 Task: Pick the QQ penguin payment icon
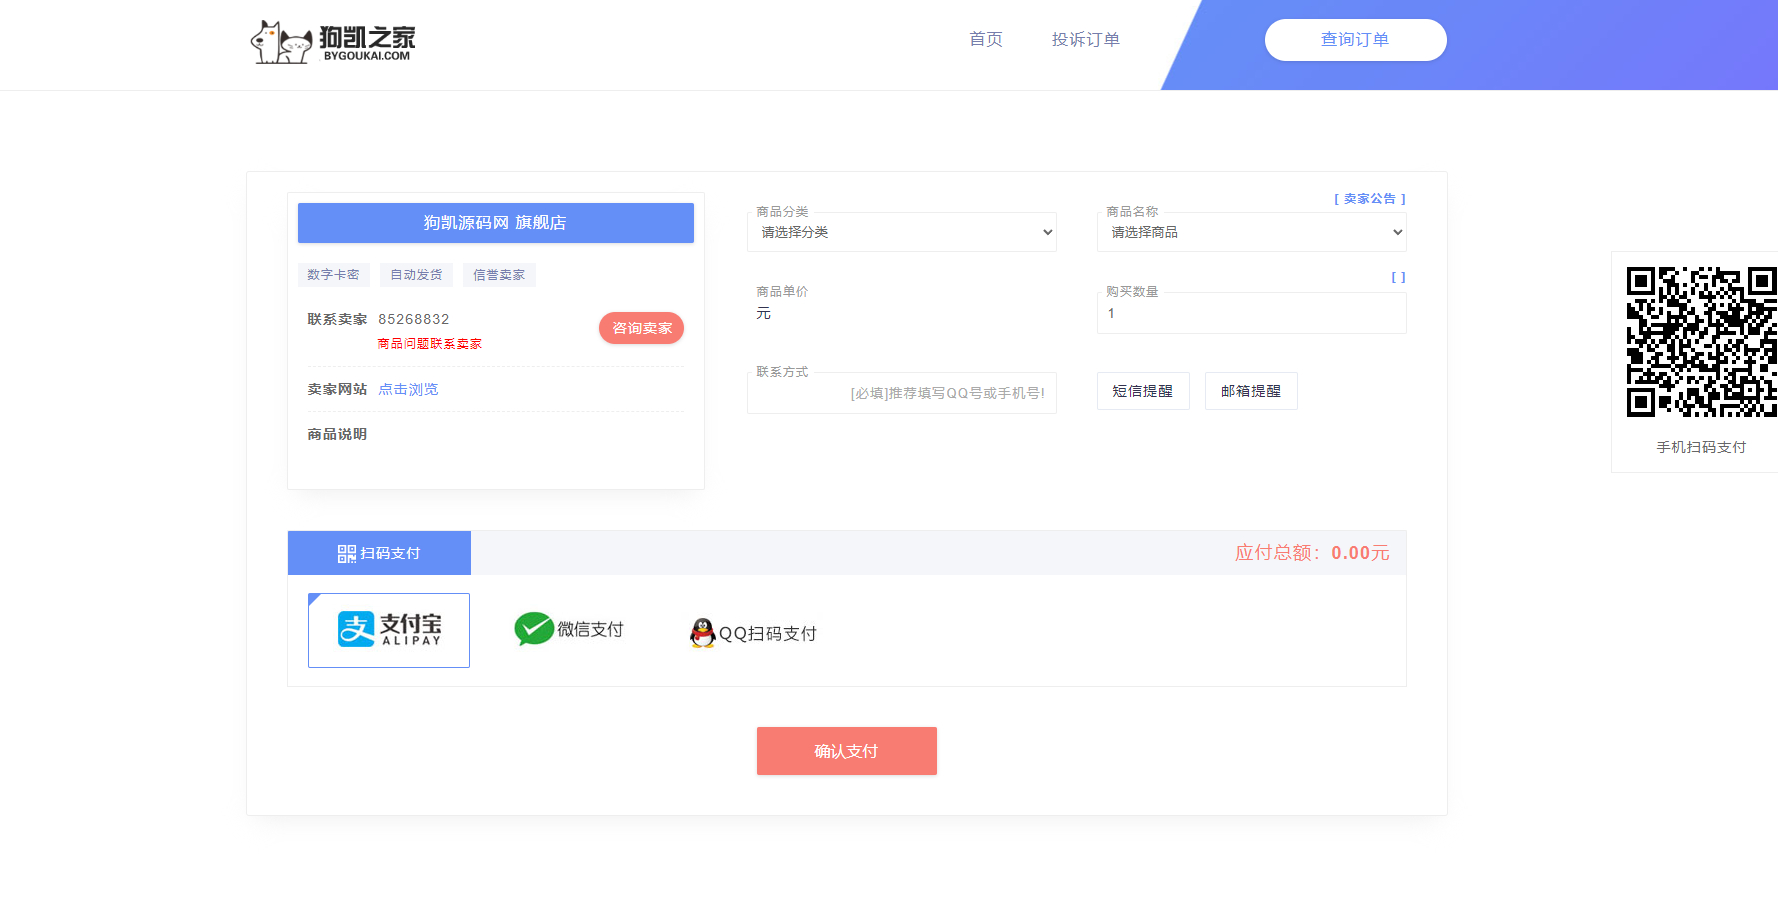pos(703,633)
